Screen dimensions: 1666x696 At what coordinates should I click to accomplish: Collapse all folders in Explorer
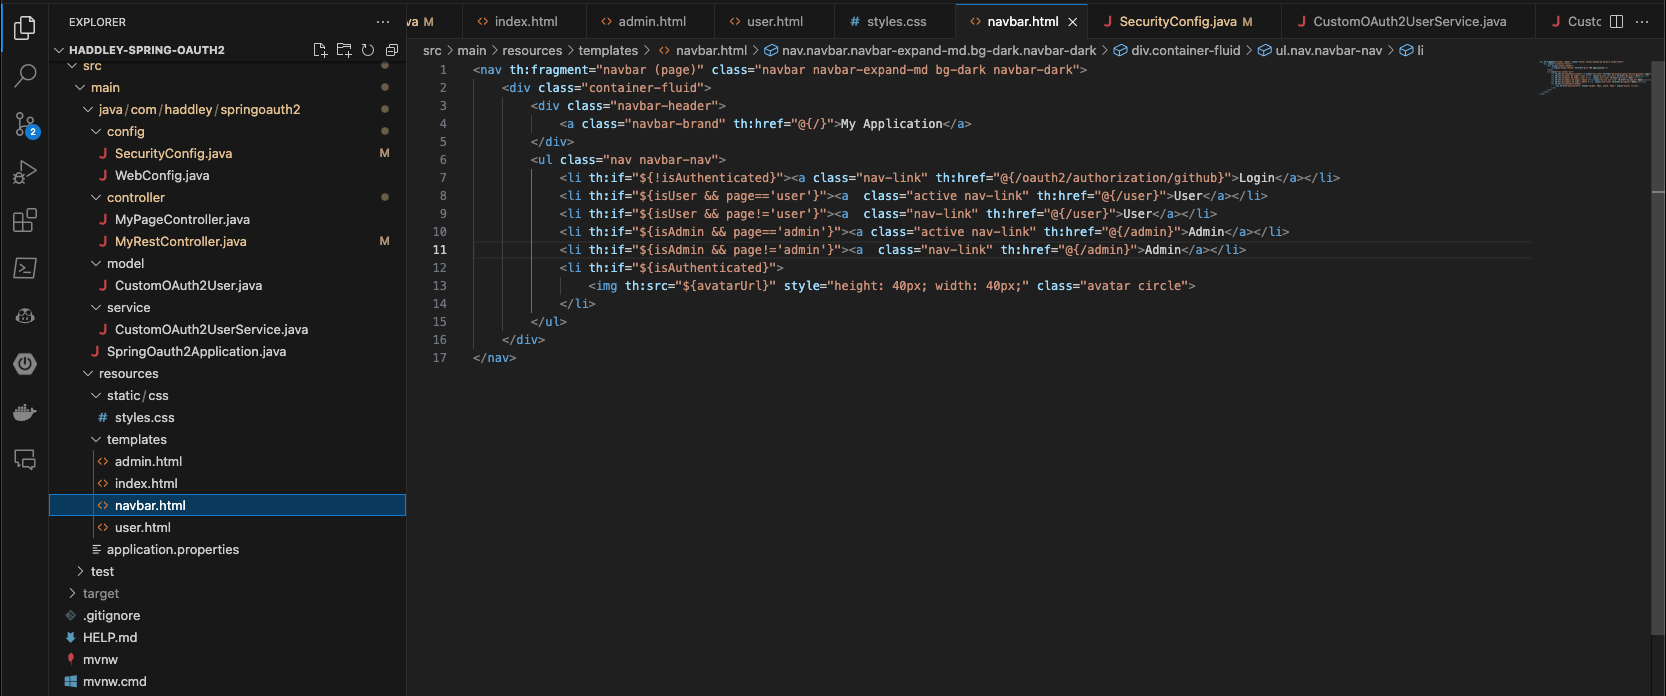pos(392,50)
